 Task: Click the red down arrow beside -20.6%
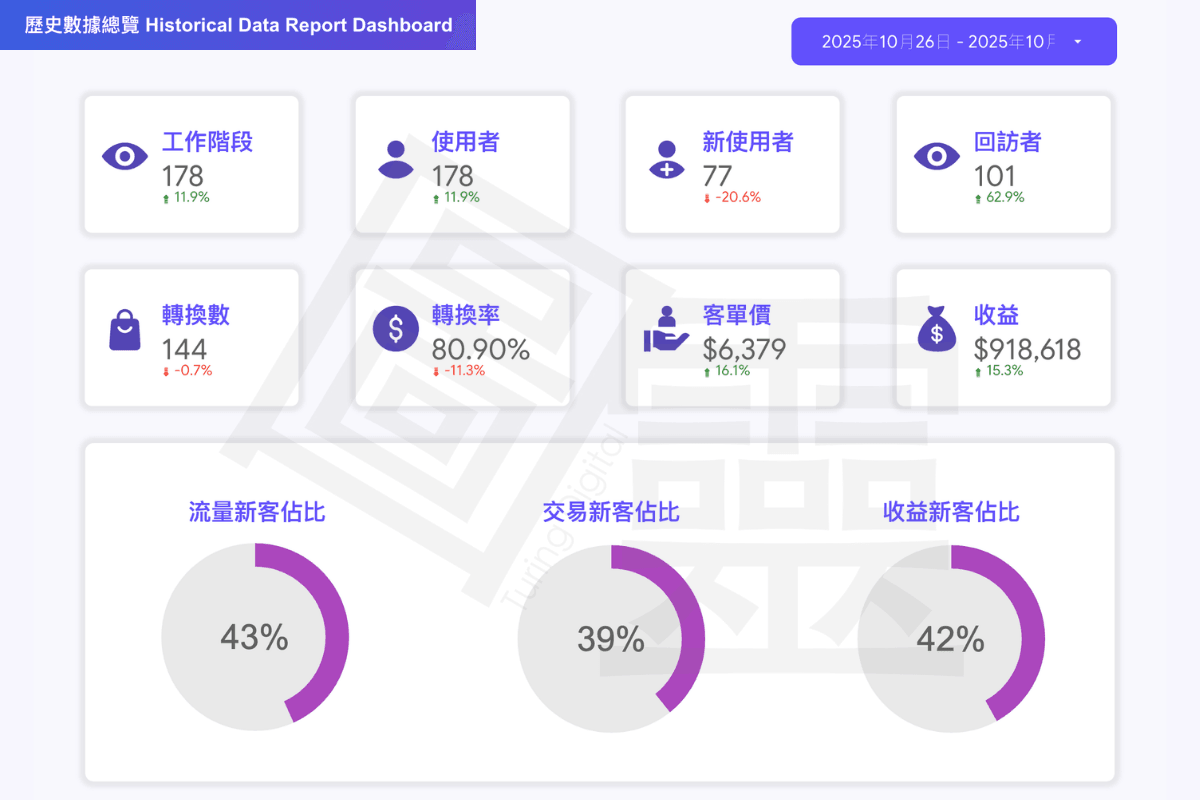tap(707, 199)
